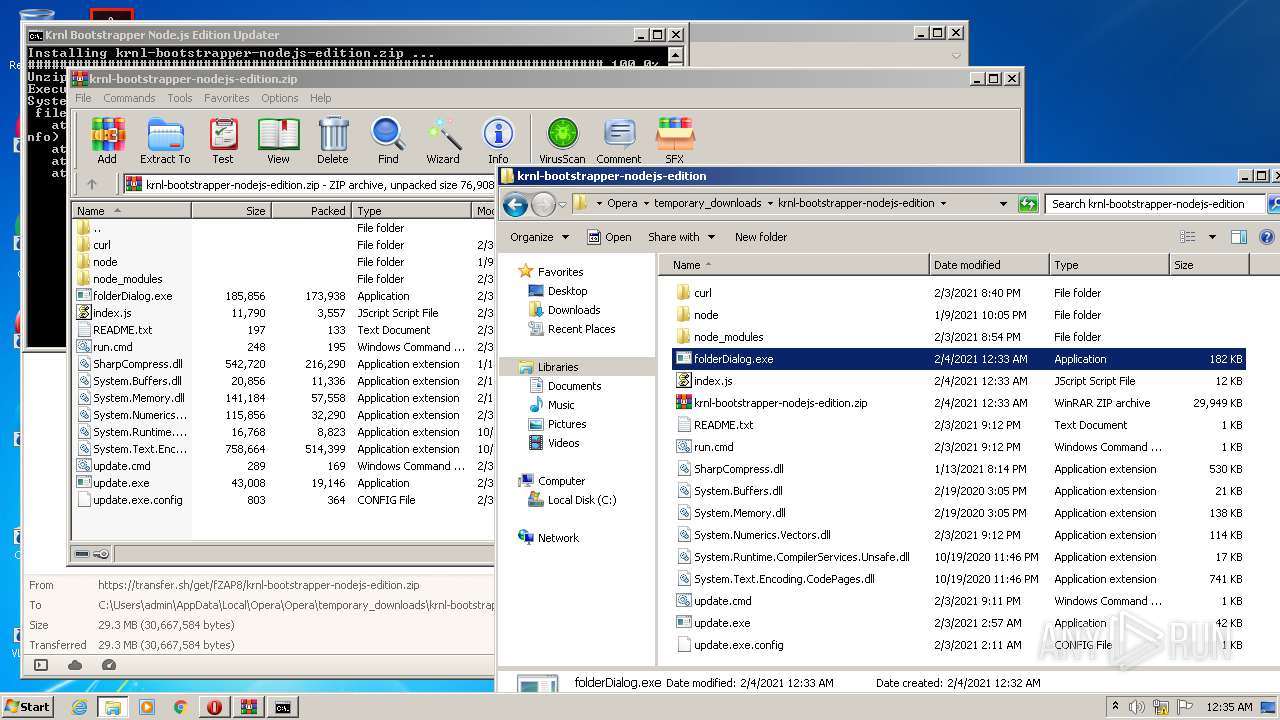Open the WinRAR File menu
1280x720 pixels.
tap(83, 98)
